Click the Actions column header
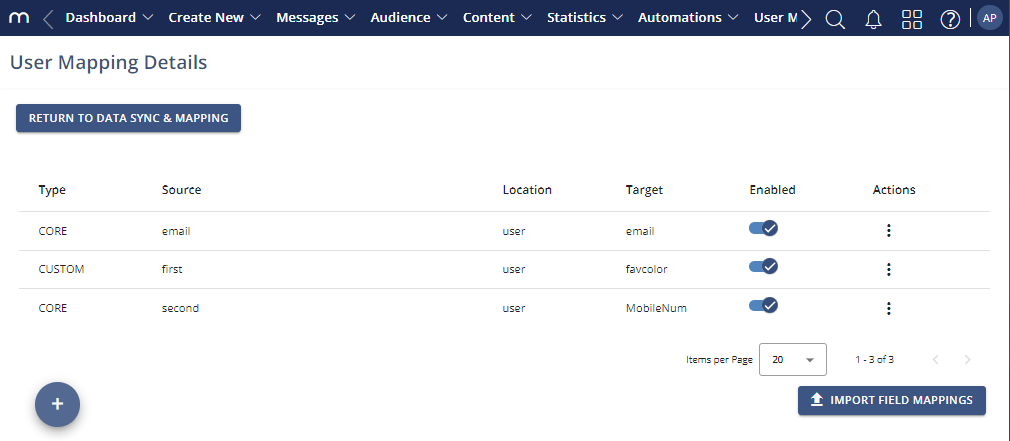1010x441 pixels. (894, 190)
